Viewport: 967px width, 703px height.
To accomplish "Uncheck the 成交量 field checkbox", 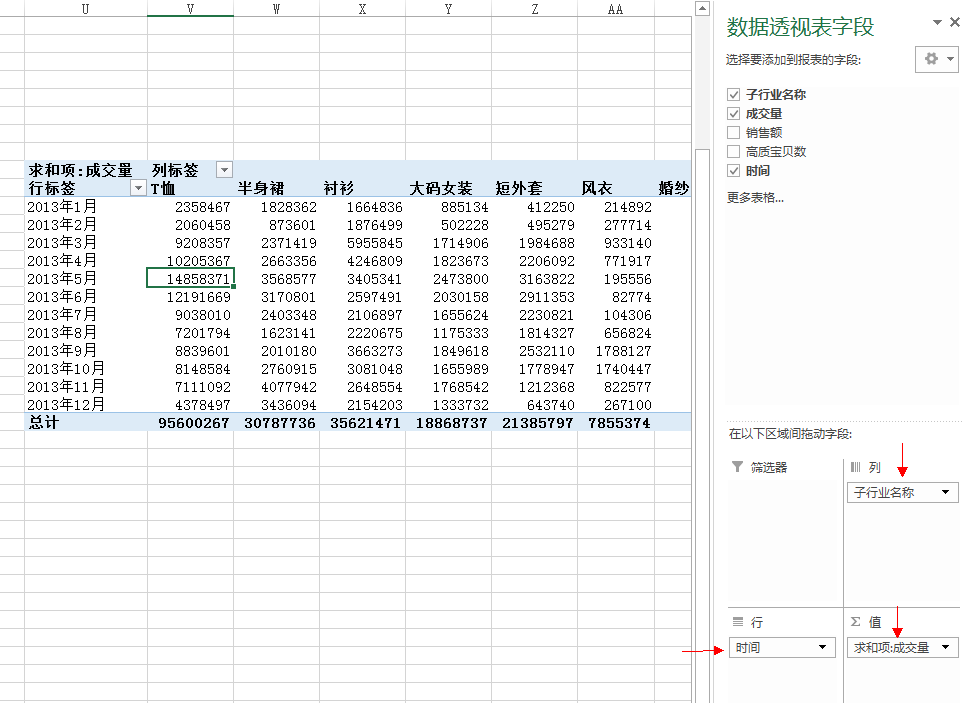I will [x=733, y=113].
